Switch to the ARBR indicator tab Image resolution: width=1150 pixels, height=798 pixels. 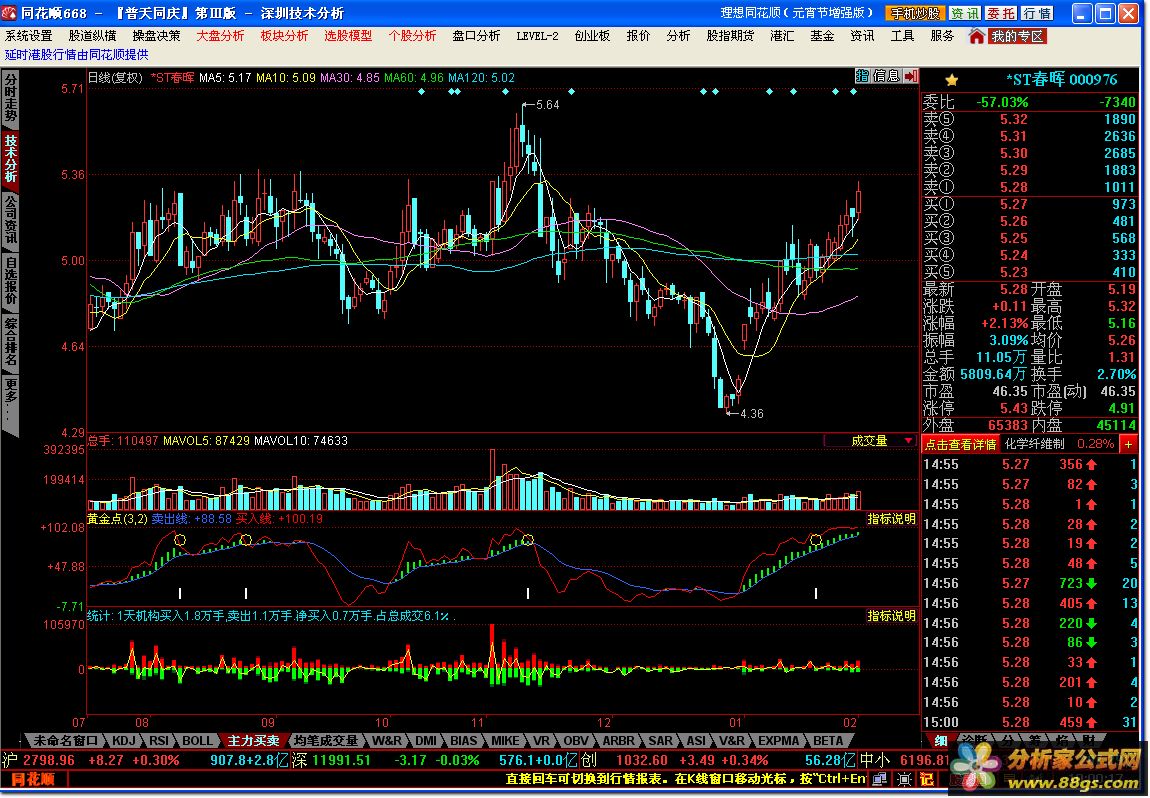point(618,741)
